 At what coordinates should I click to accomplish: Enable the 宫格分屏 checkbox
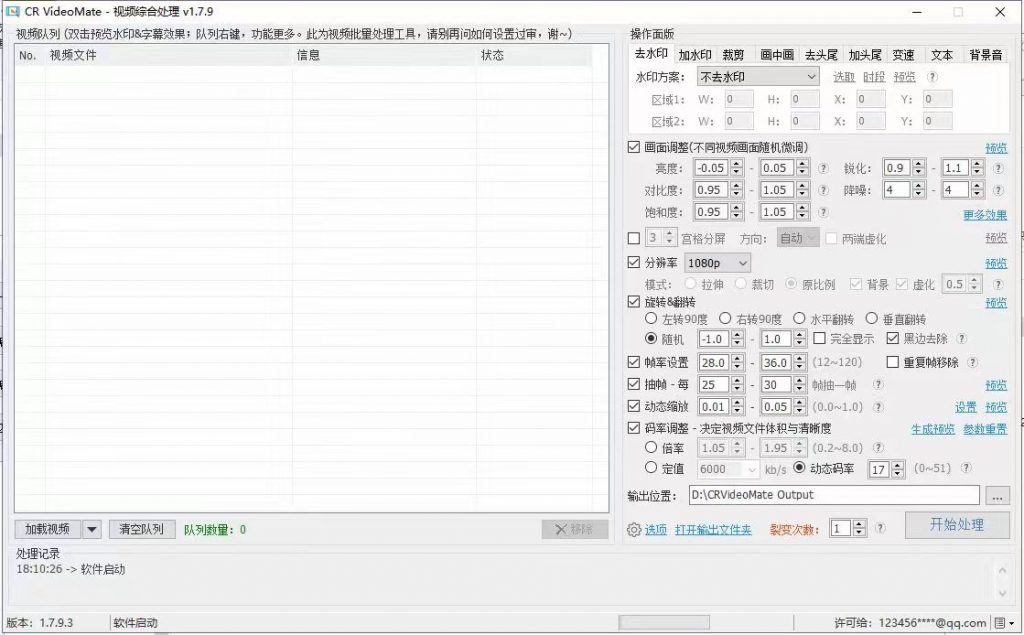click(x=634, y=238)
